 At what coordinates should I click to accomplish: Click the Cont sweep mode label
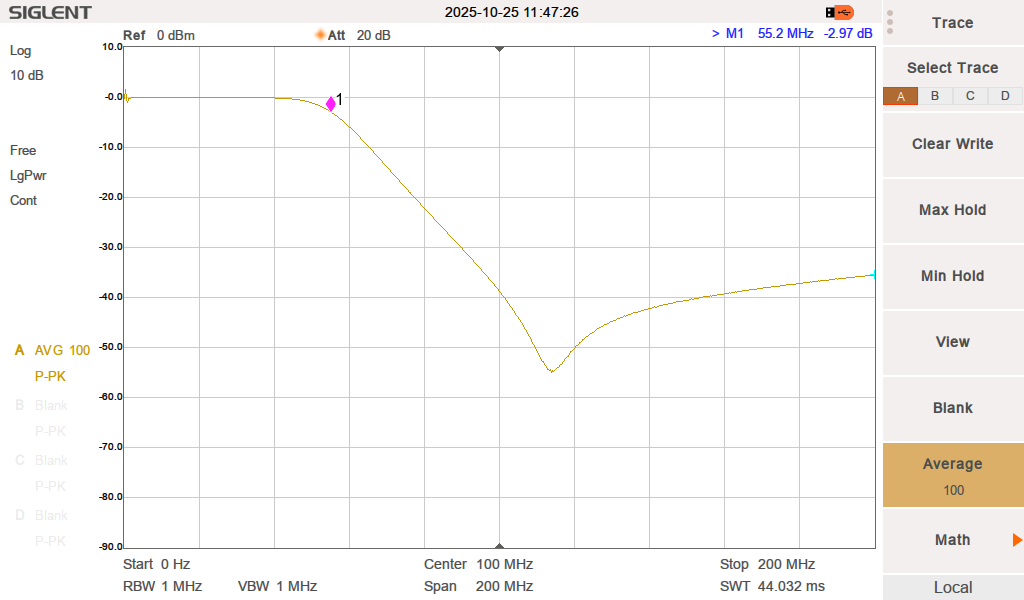point(23,200)
